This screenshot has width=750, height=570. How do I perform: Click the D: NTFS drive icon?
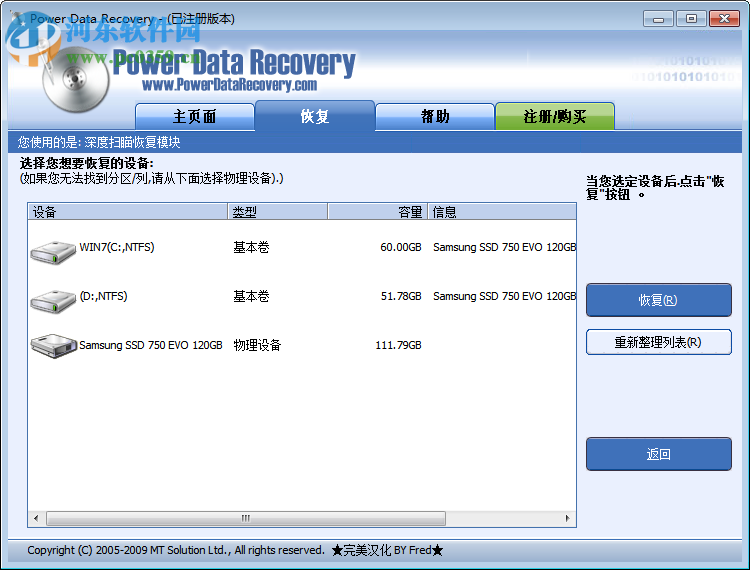click(53, 301)
